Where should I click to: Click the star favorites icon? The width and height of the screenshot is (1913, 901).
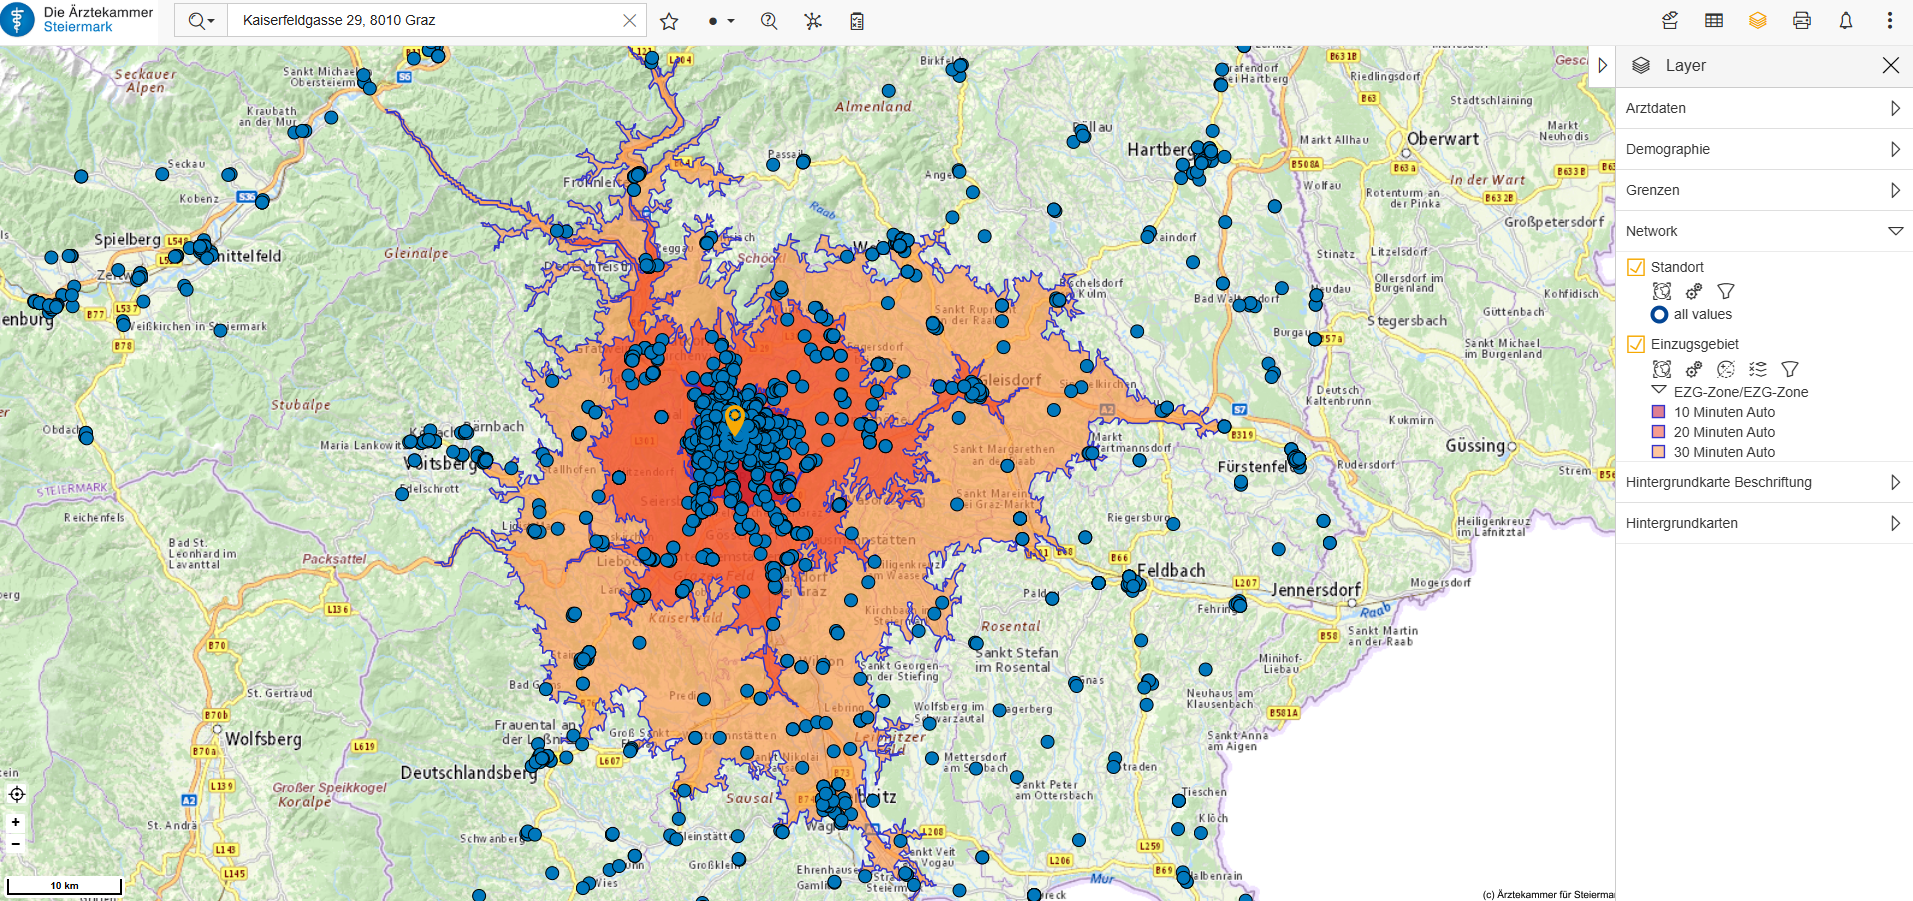pos(669,21)
